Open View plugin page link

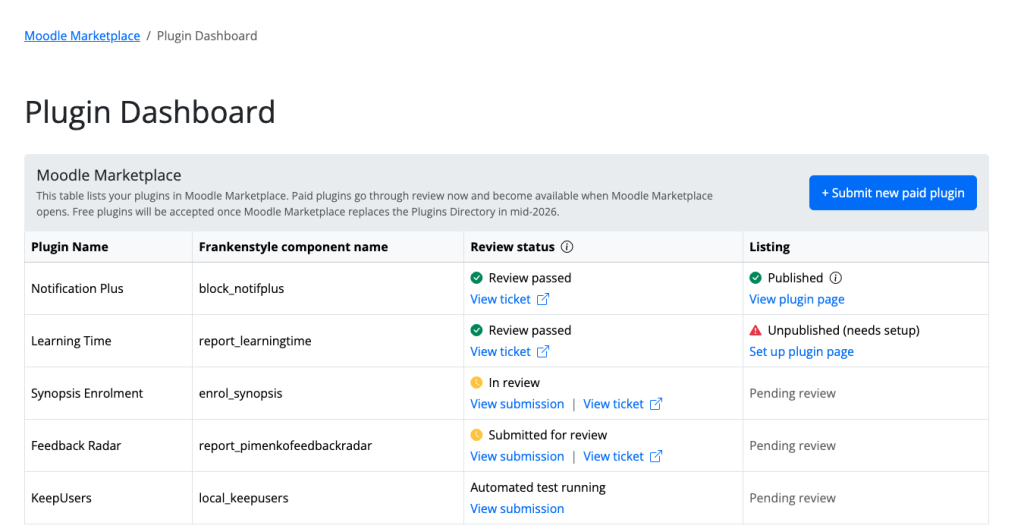click(797, 299)
